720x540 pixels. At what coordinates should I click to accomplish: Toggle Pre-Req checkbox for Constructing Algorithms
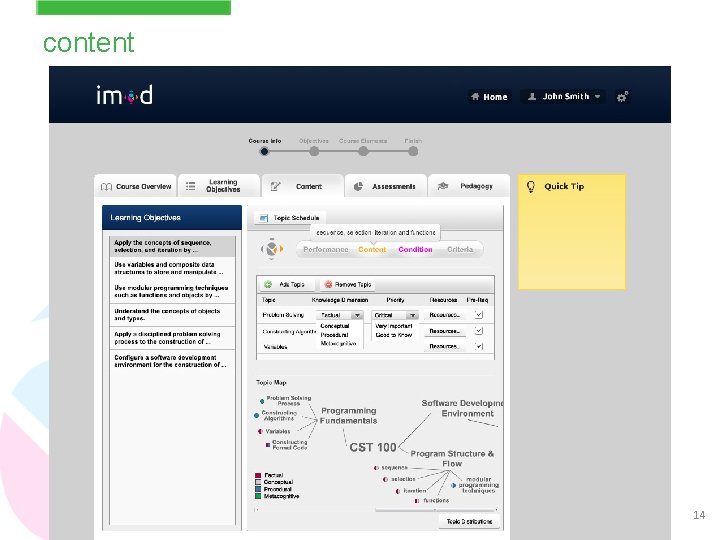tap(478, 331)
